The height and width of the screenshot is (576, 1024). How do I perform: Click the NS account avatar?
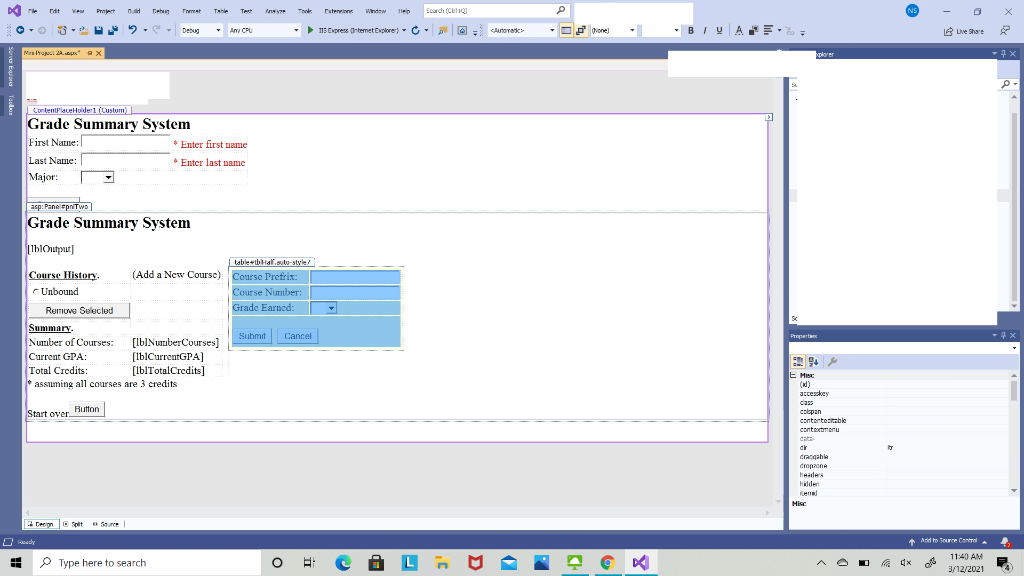[912, 10]
